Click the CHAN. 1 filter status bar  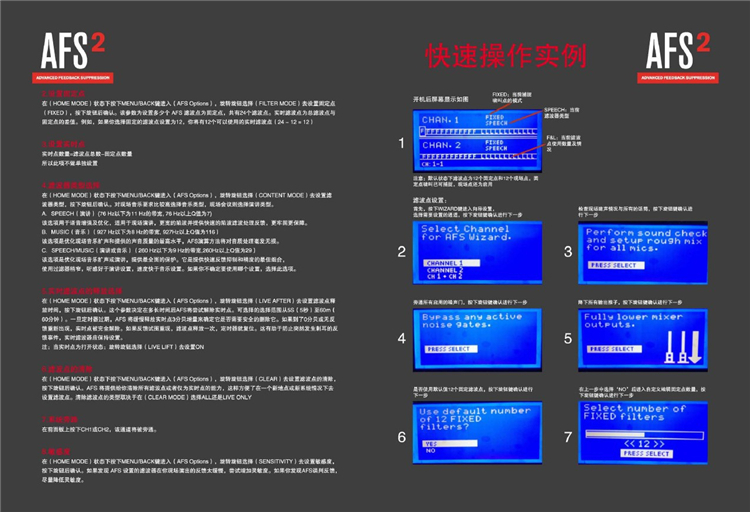[x=478, y=131]
